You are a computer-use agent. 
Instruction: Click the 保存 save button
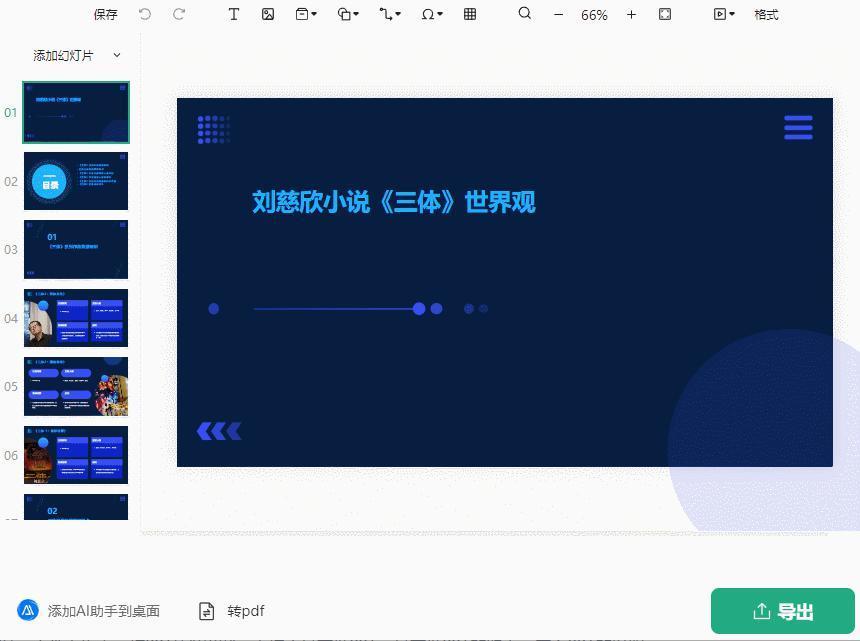pyautogui.click(x=105, y=14)
